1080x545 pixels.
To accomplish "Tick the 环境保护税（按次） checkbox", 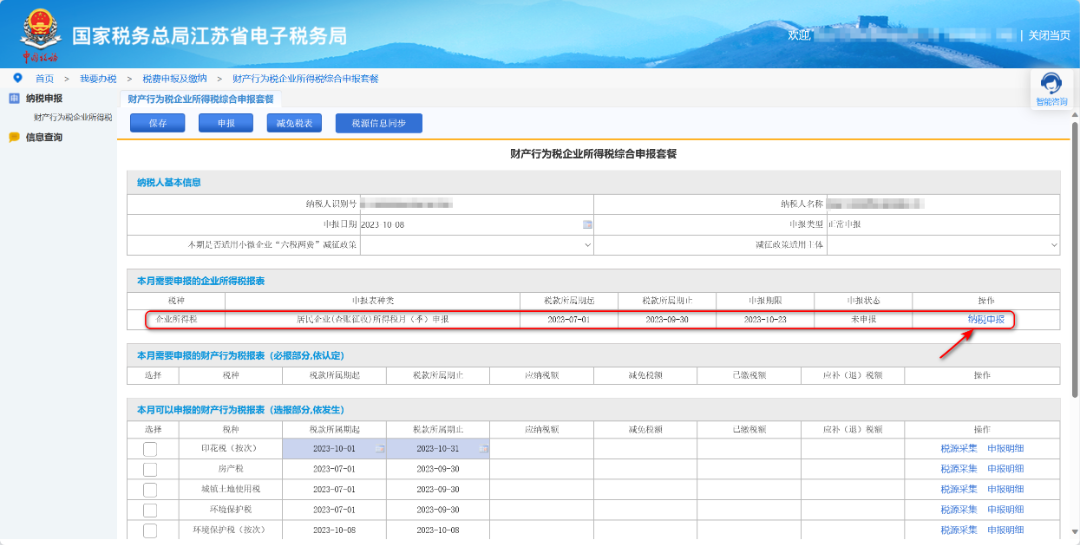I will 150,531.
